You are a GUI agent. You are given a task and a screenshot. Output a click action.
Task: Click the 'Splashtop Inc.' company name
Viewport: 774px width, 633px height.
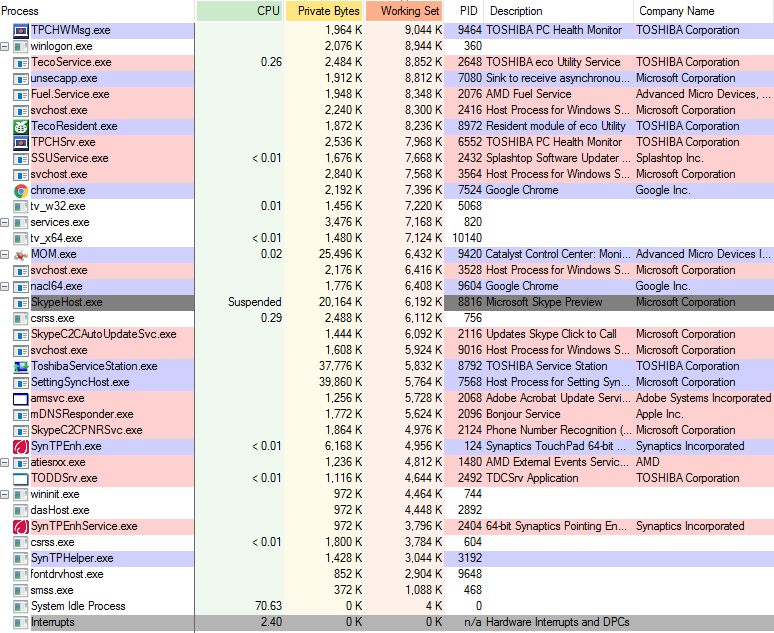(669, 158)
